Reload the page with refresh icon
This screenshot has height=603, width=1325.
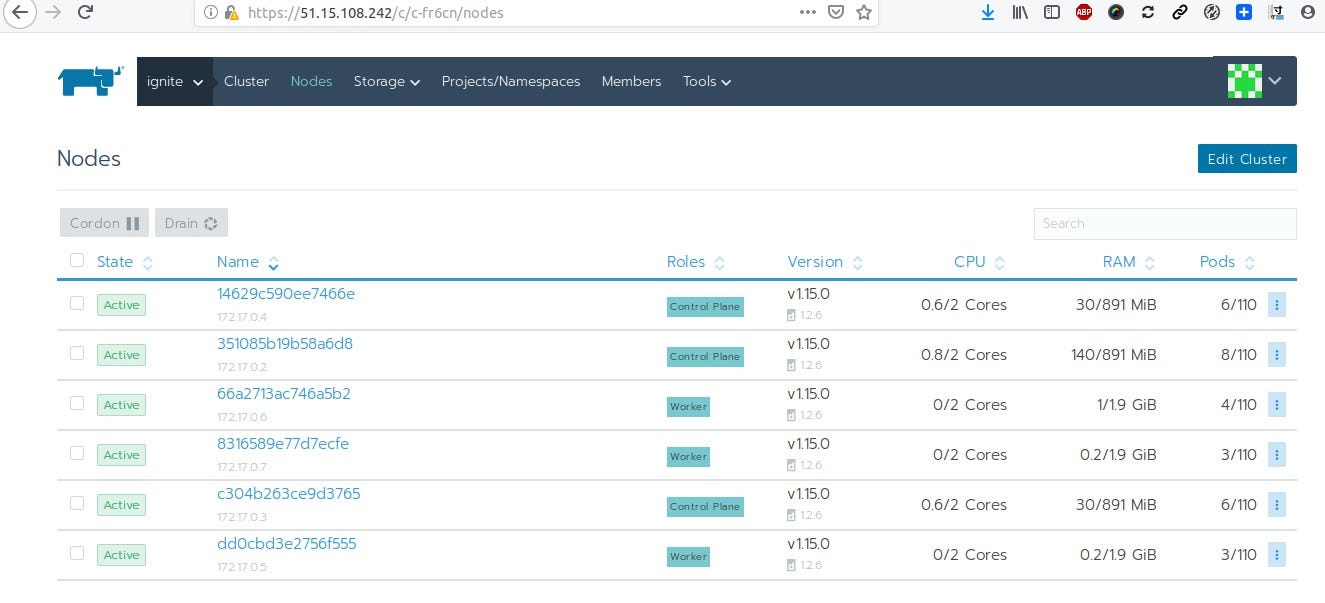click(x=85, y=13)
